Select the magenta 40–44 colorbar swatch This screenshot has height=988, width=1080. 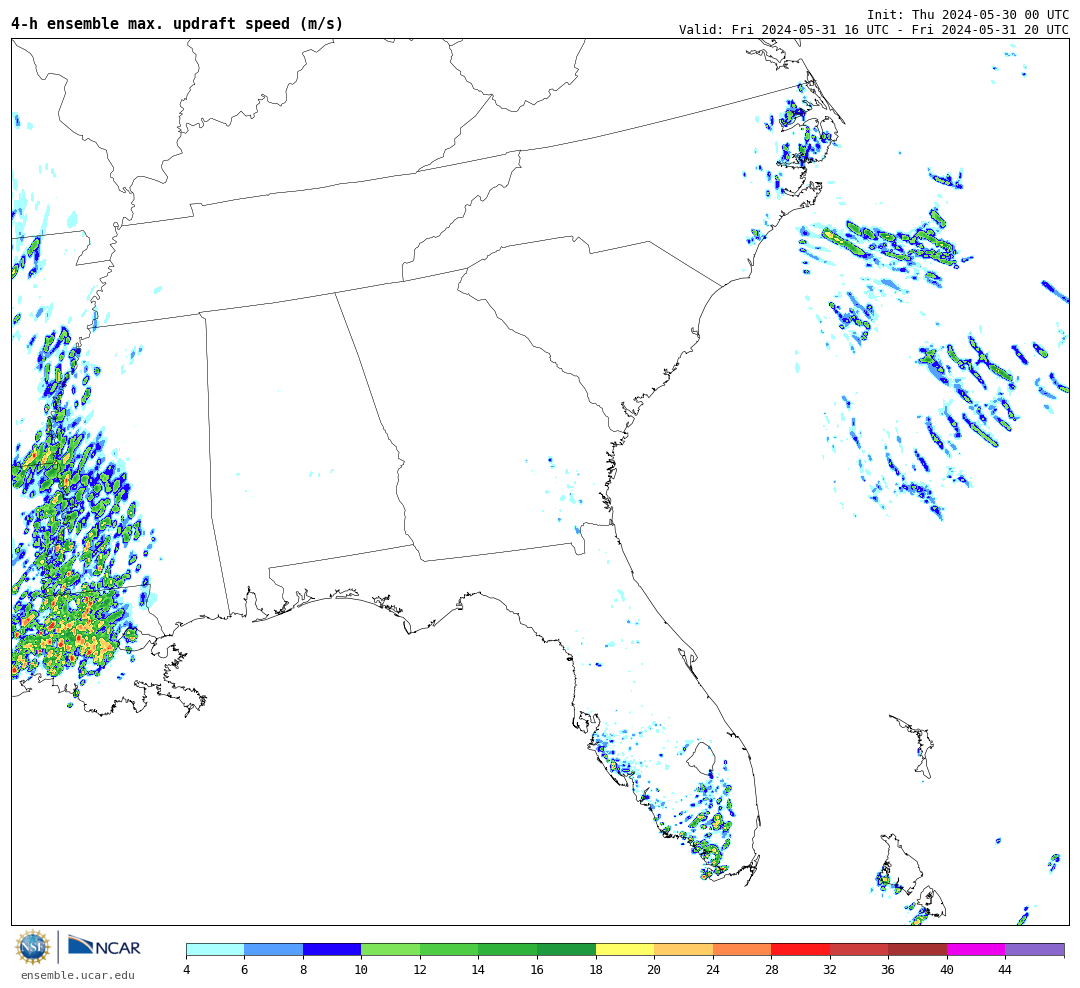[x=976, y=949]
